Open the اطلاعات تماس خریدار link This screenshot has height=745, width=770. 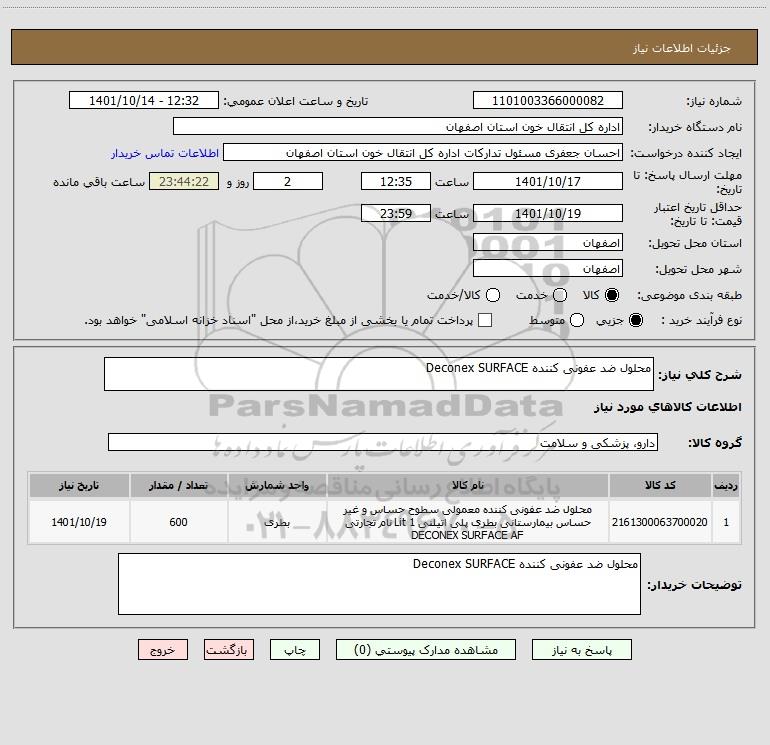pyautogui.click(x=165, y=153)
